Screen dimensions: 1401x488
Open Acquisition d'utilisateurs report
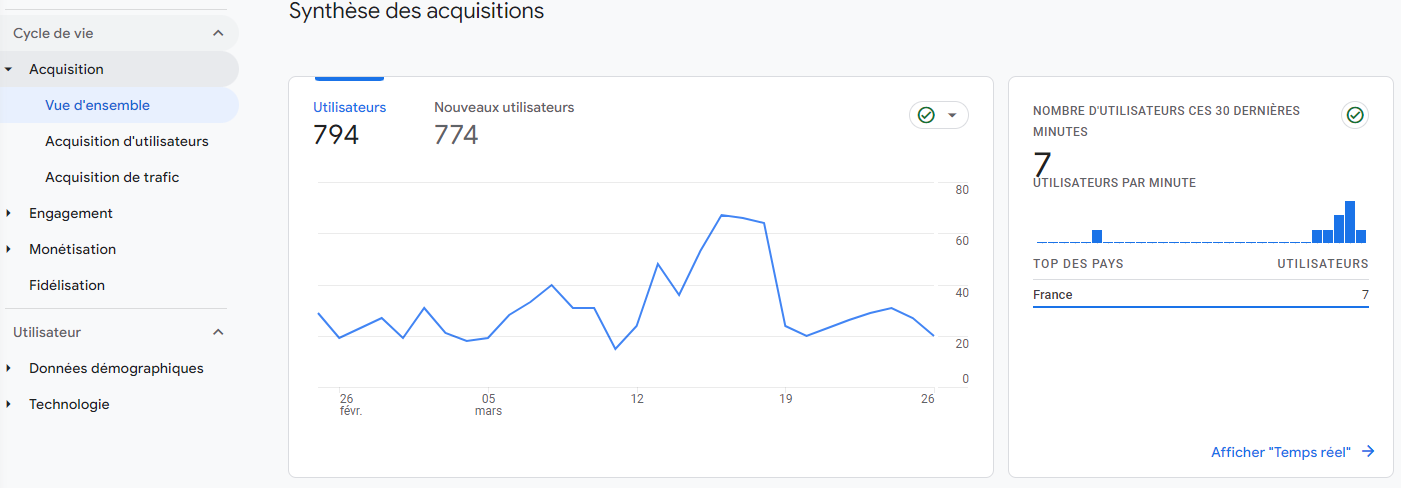126,141
